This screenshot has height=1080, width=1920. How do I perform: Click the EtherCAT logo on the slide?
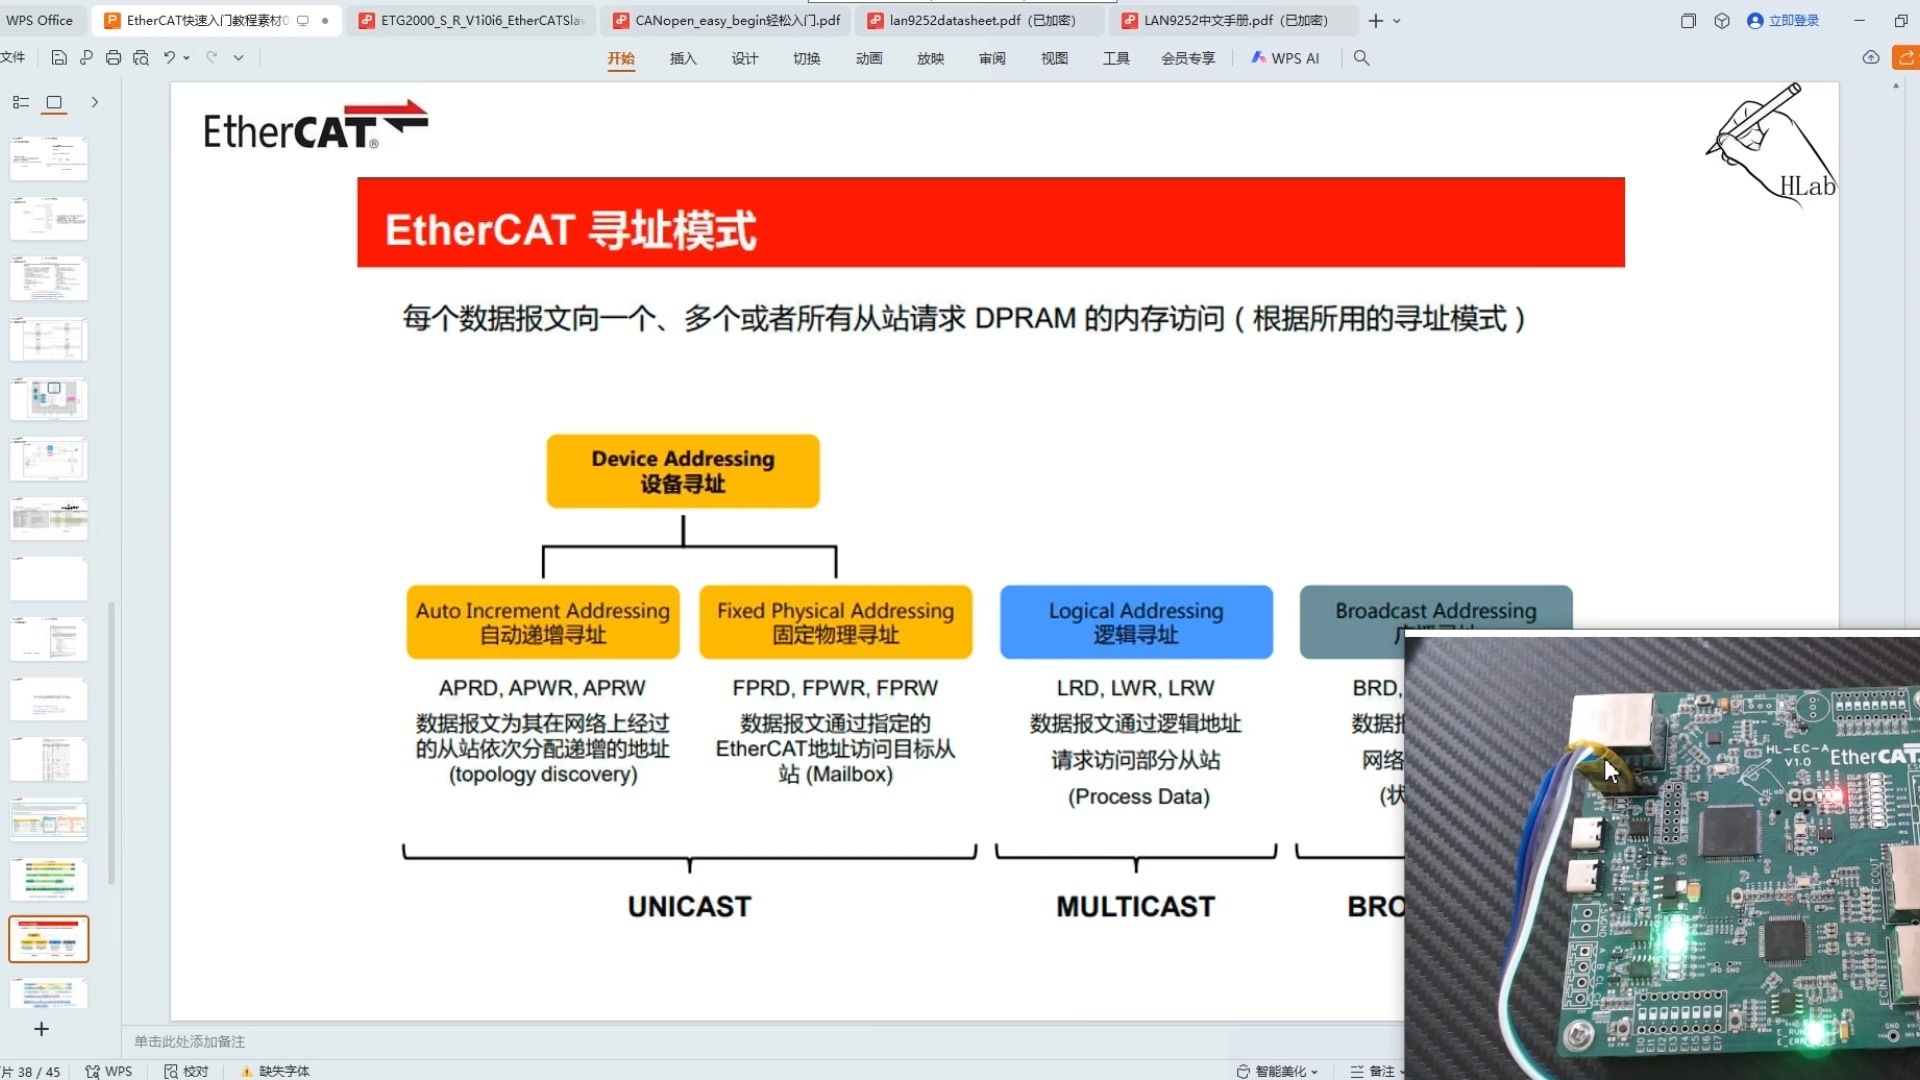[315, 126]
